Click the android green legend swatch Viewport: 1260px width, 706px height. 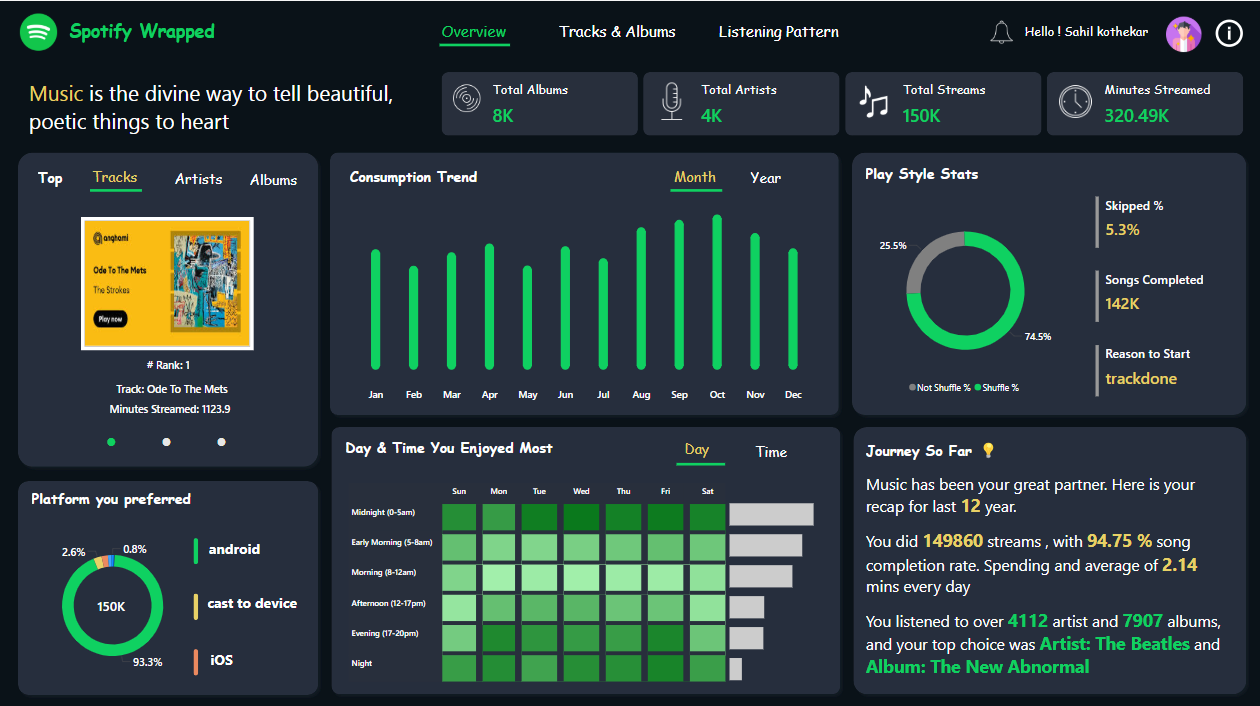[x=196, y=550]
